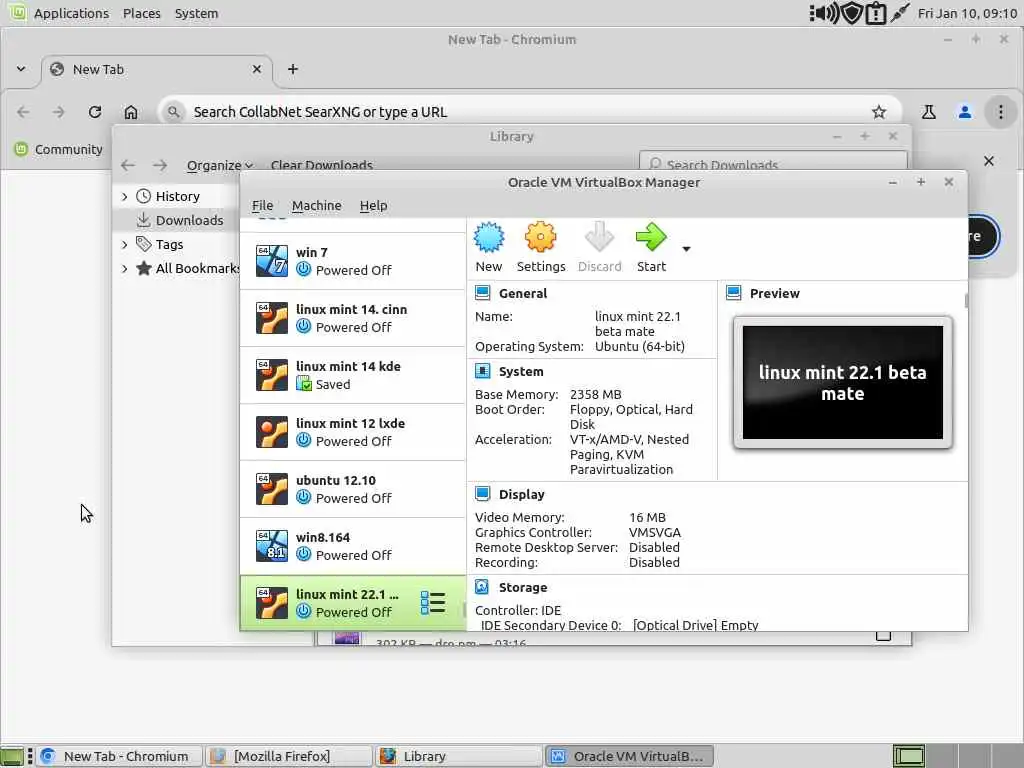Image resolution: width=1024 pixels, height=768 pixels.
Task: Switch to Mozilla Firefox taskbar button
Action: [288, 756]
